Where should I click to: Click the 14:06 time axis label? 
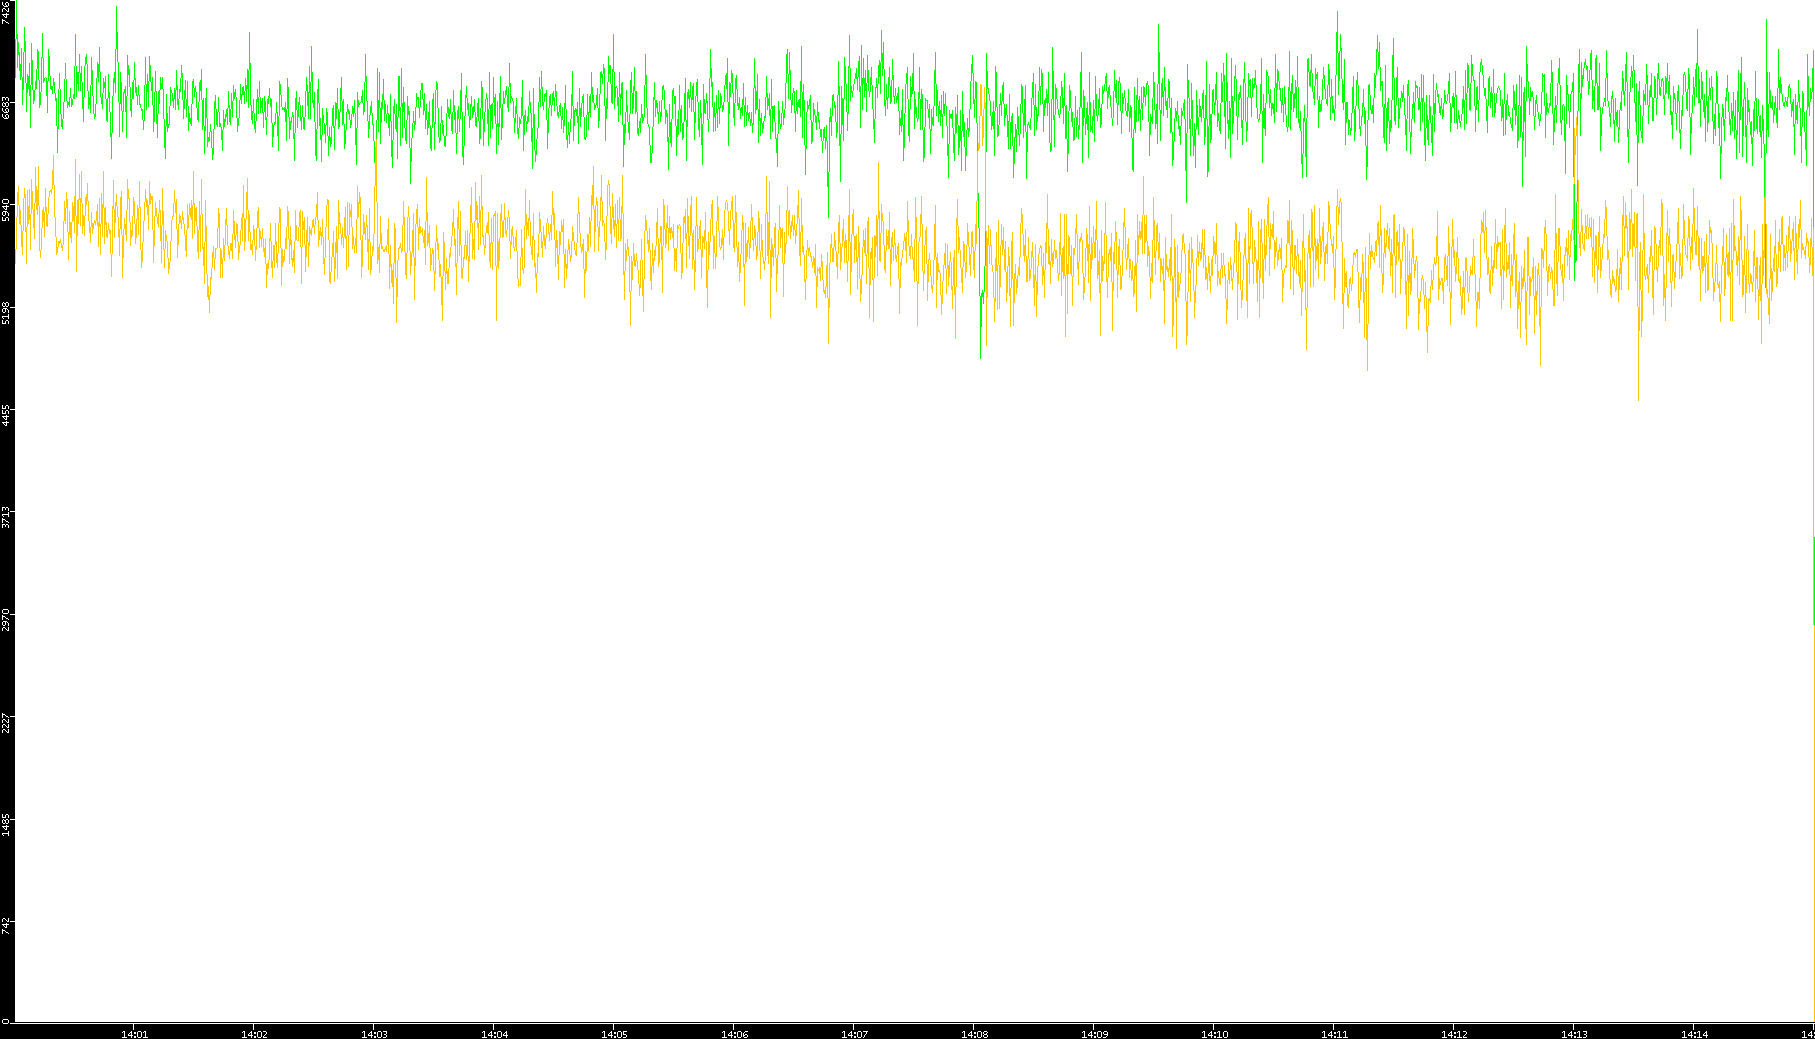734,1034
